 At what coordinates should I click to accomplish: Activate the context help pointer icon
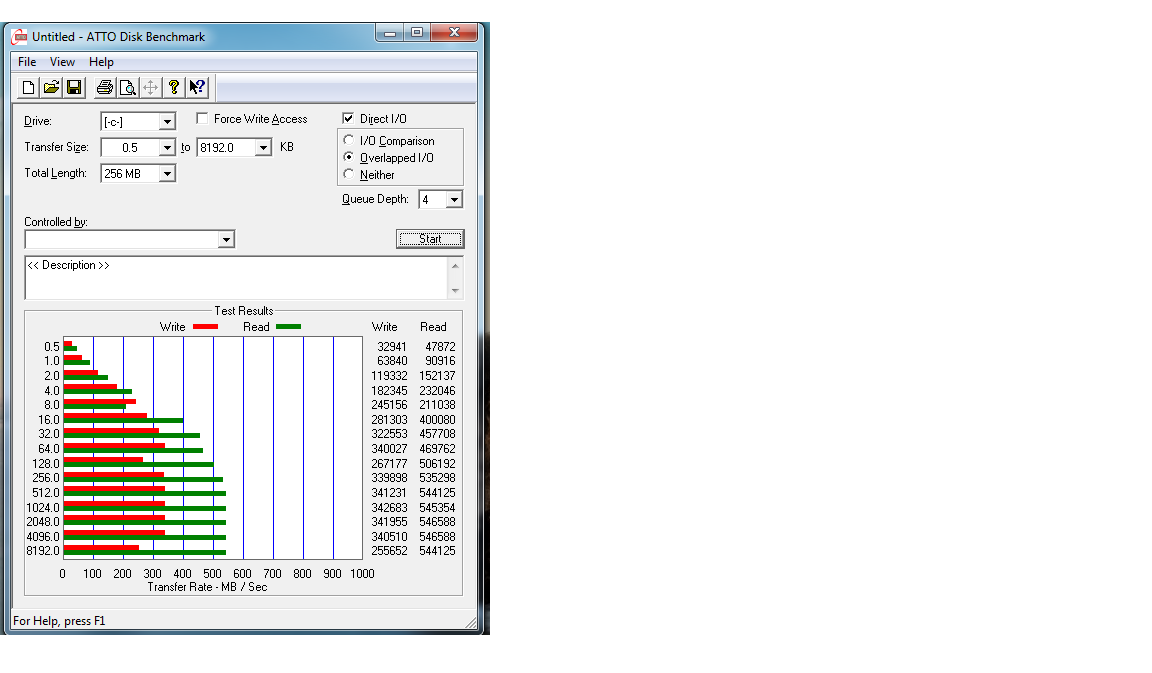coord(197,88)
